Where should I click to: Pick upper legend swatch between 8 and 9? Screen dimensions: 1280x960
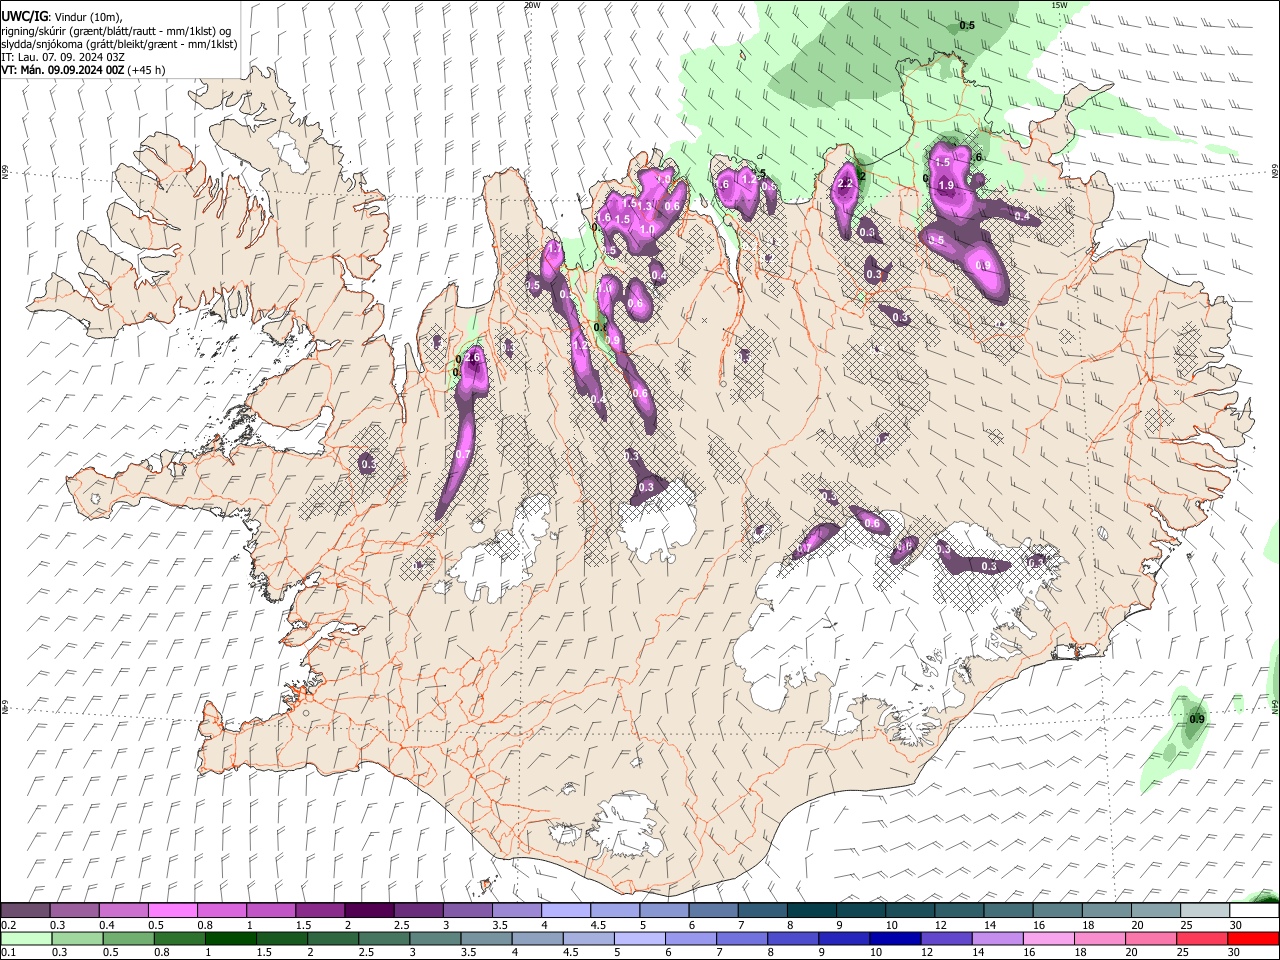tap(812, 911)
